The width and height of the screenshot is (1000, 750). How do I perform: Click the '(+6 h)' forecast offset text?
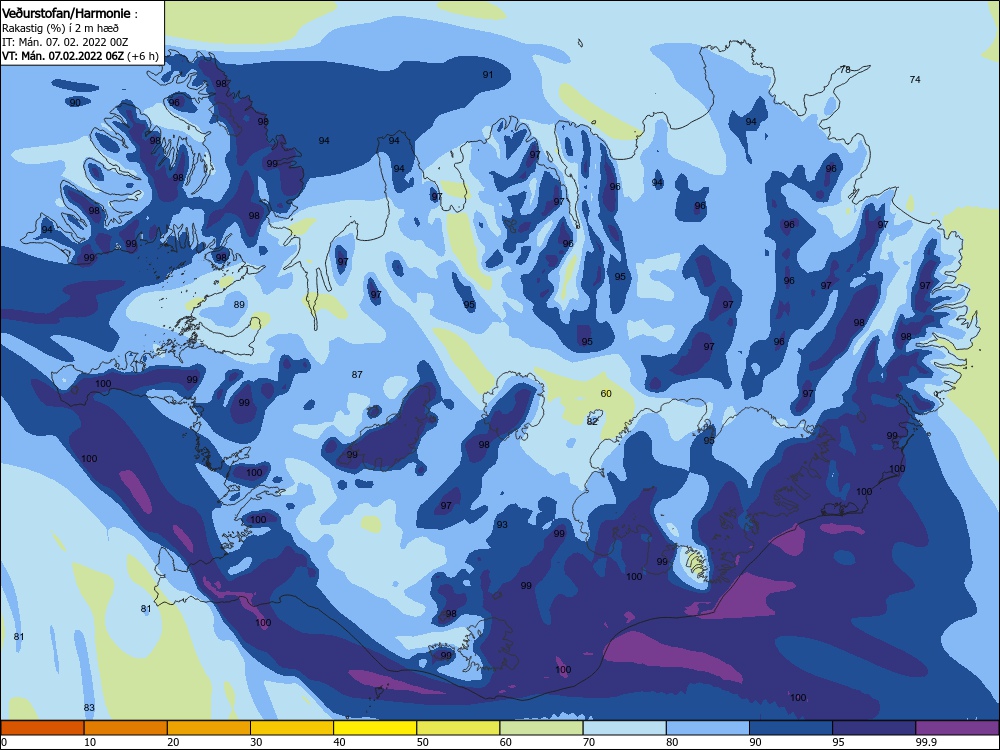pos(143,56)
